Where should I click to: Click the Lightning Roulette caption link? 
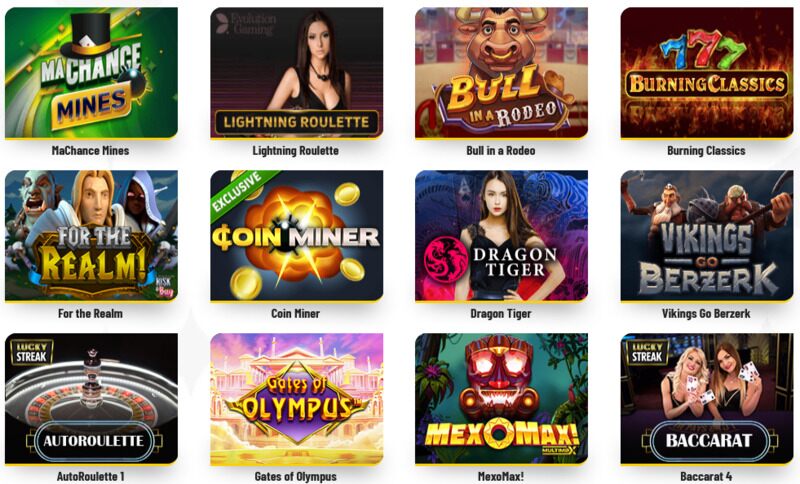click(x=296, y=150)
